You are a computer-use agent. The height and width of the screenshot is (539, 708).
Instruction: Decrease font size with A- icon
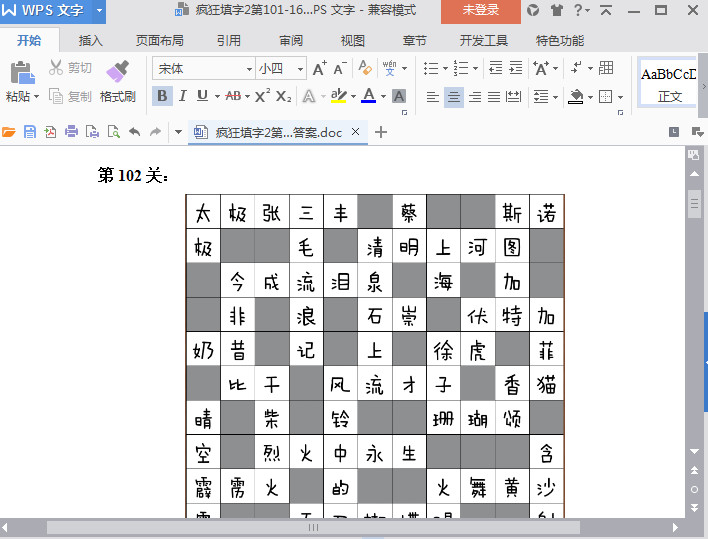[x=340, y=69]
